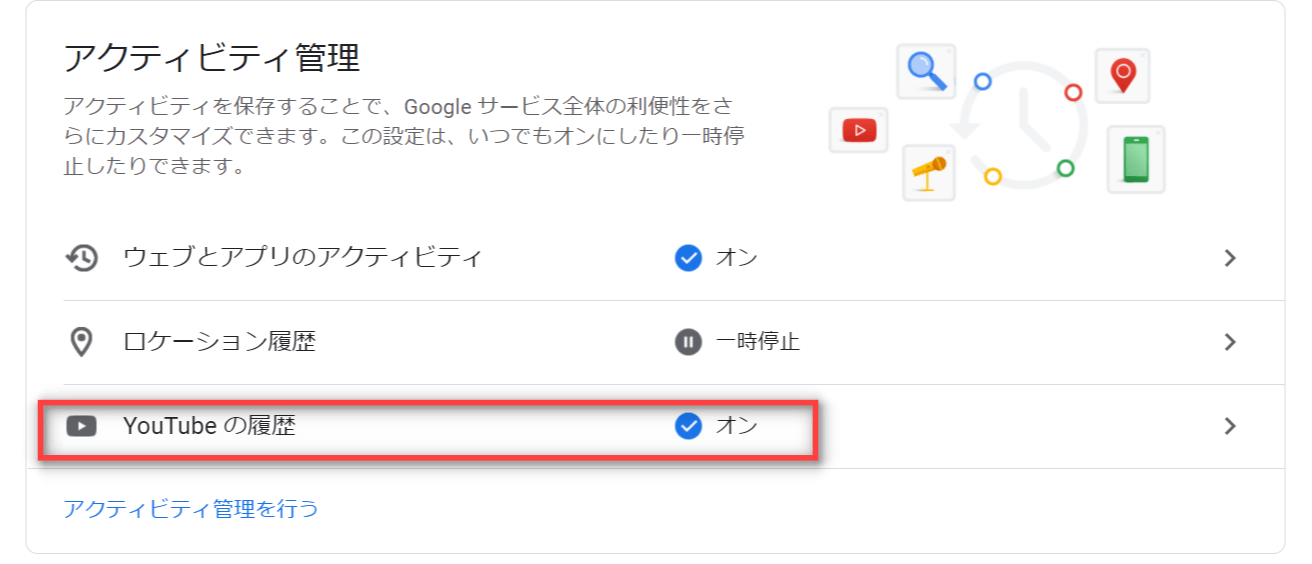The width and height of the screenshot is (1312, 564).
Task: Click the clock history illustration center
Action: pos(1020,125)
